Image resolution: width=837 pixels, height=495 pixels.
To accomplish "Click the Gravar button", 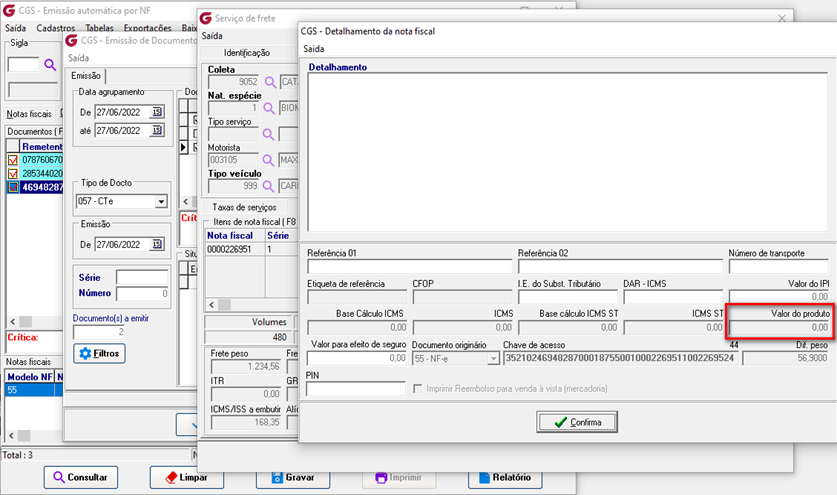I will tap(293, 477).
